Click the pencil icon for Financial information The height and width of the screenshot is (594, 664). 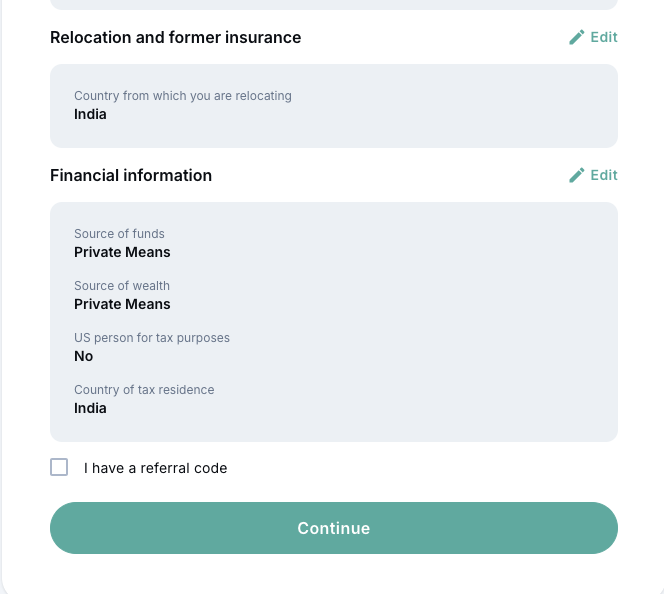point(576,175)
